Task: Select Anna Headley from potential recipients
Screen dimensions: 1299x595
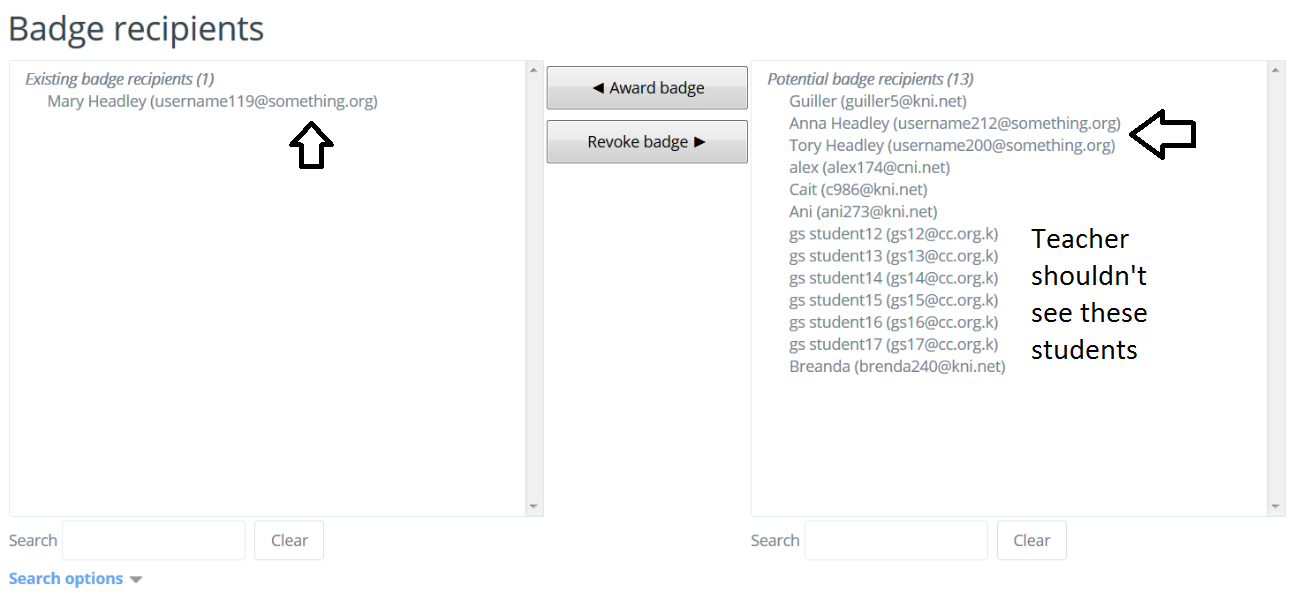Action: click(x=955, y=123)
